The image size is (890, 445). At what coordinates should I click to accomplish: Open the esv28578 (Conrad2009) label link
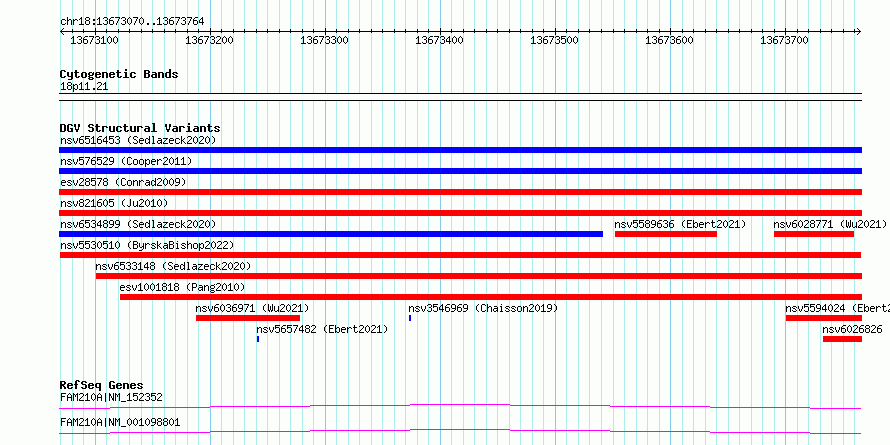(123, 182)
